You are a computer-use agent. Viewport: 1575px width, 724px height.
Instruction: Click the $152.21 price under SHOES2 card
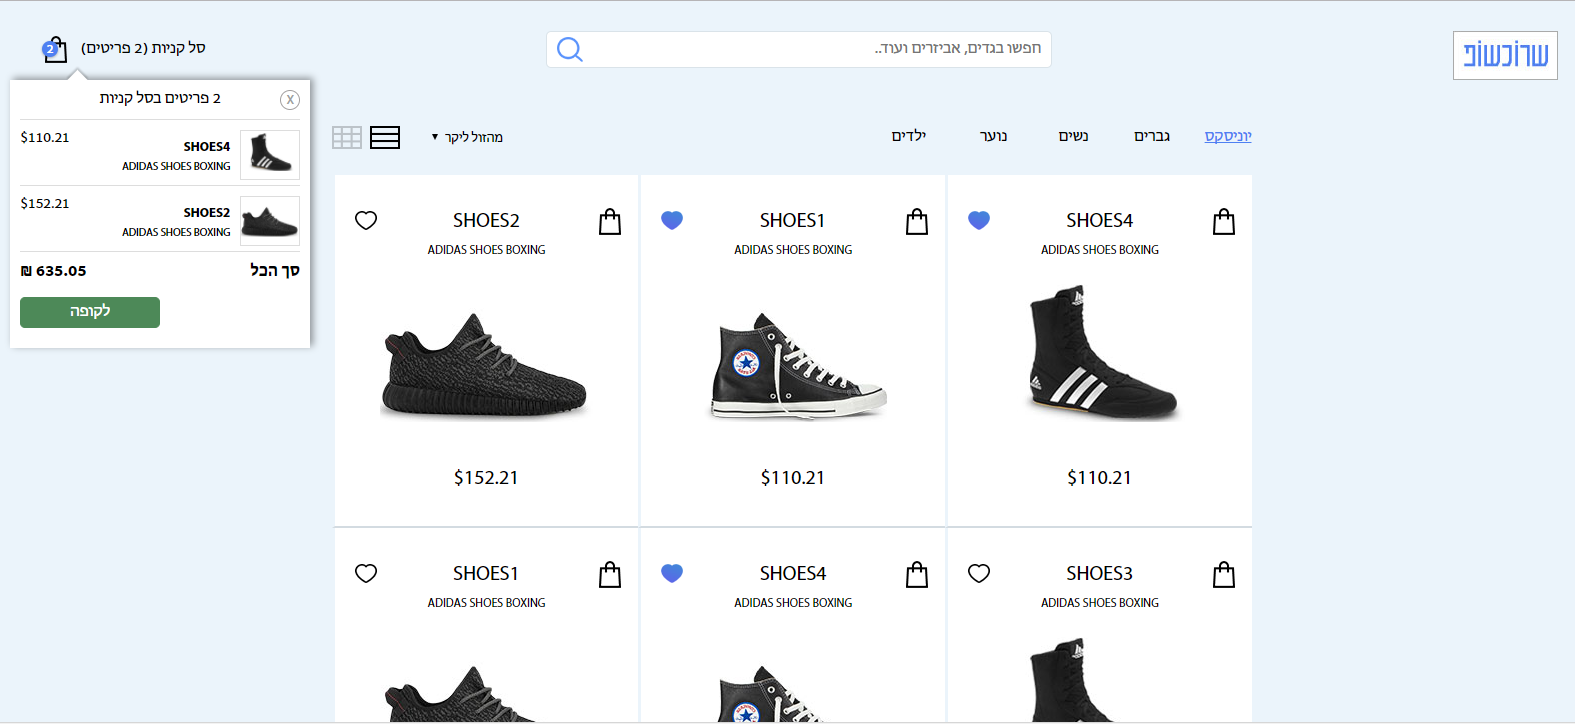[x=486, y=478]
